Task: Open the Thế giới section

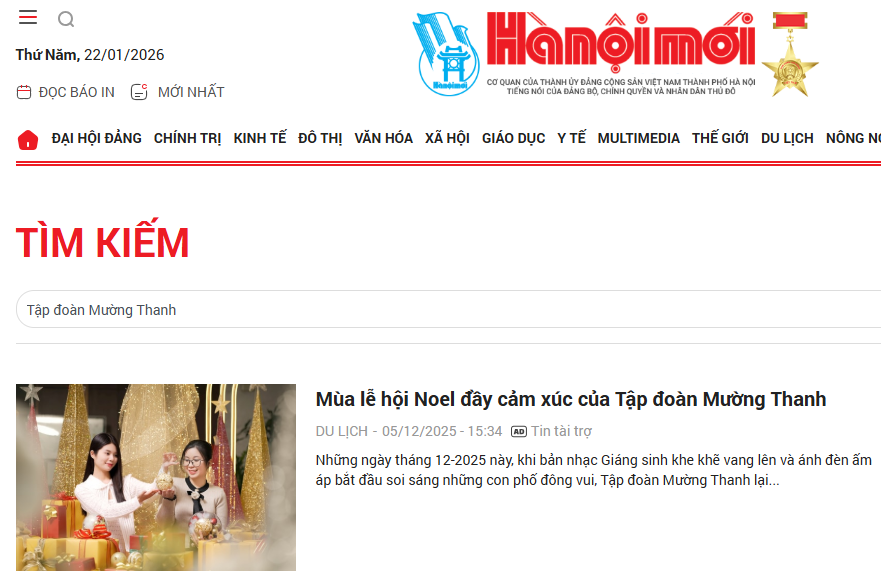Action: [720, 138]
